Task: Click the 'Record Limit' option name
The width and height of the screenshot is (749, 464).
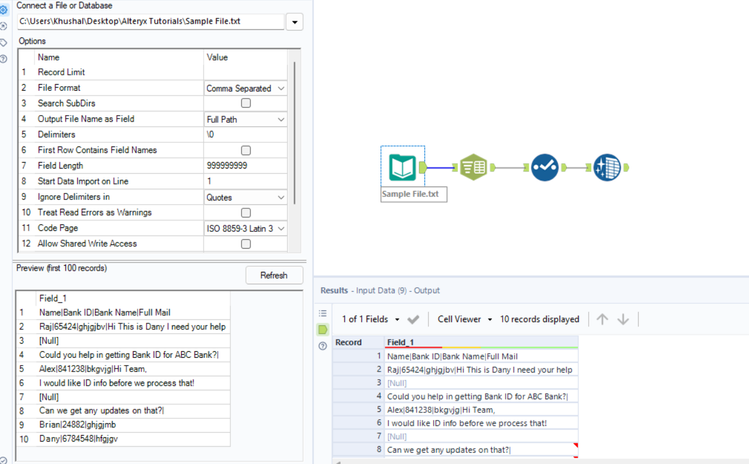Action: 61,72
